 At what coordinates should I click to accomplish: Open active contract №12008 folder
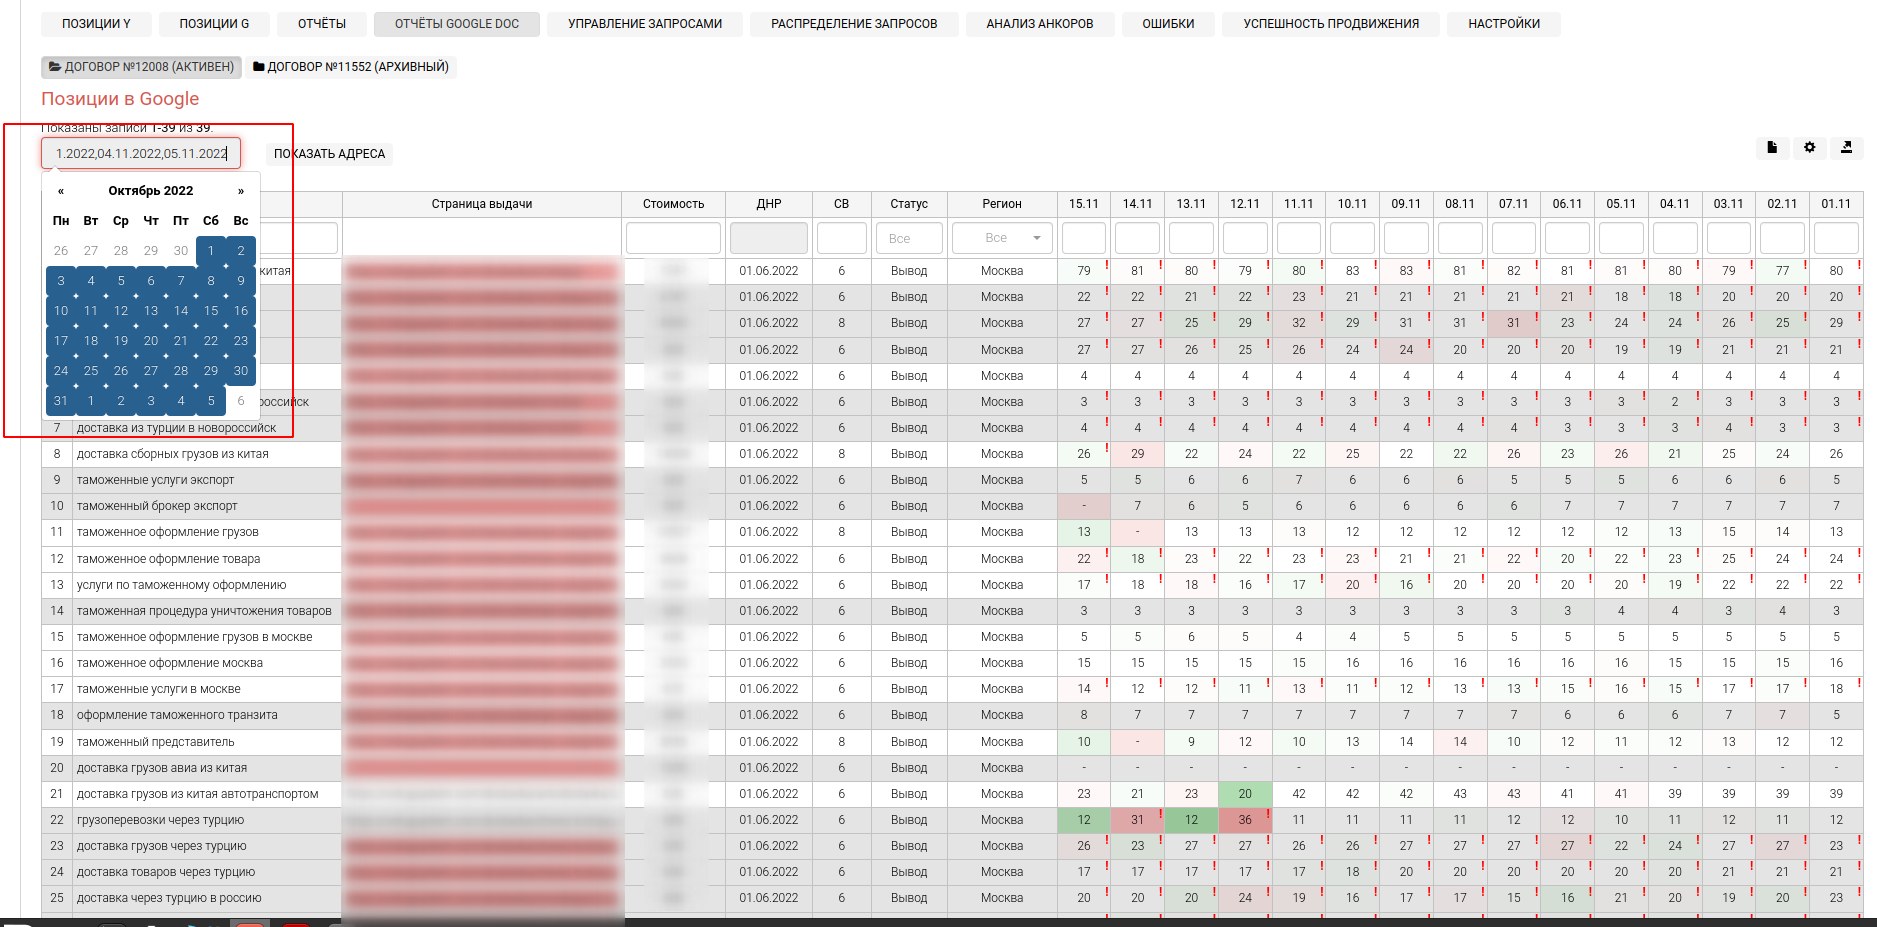click(x=141, y=67)
